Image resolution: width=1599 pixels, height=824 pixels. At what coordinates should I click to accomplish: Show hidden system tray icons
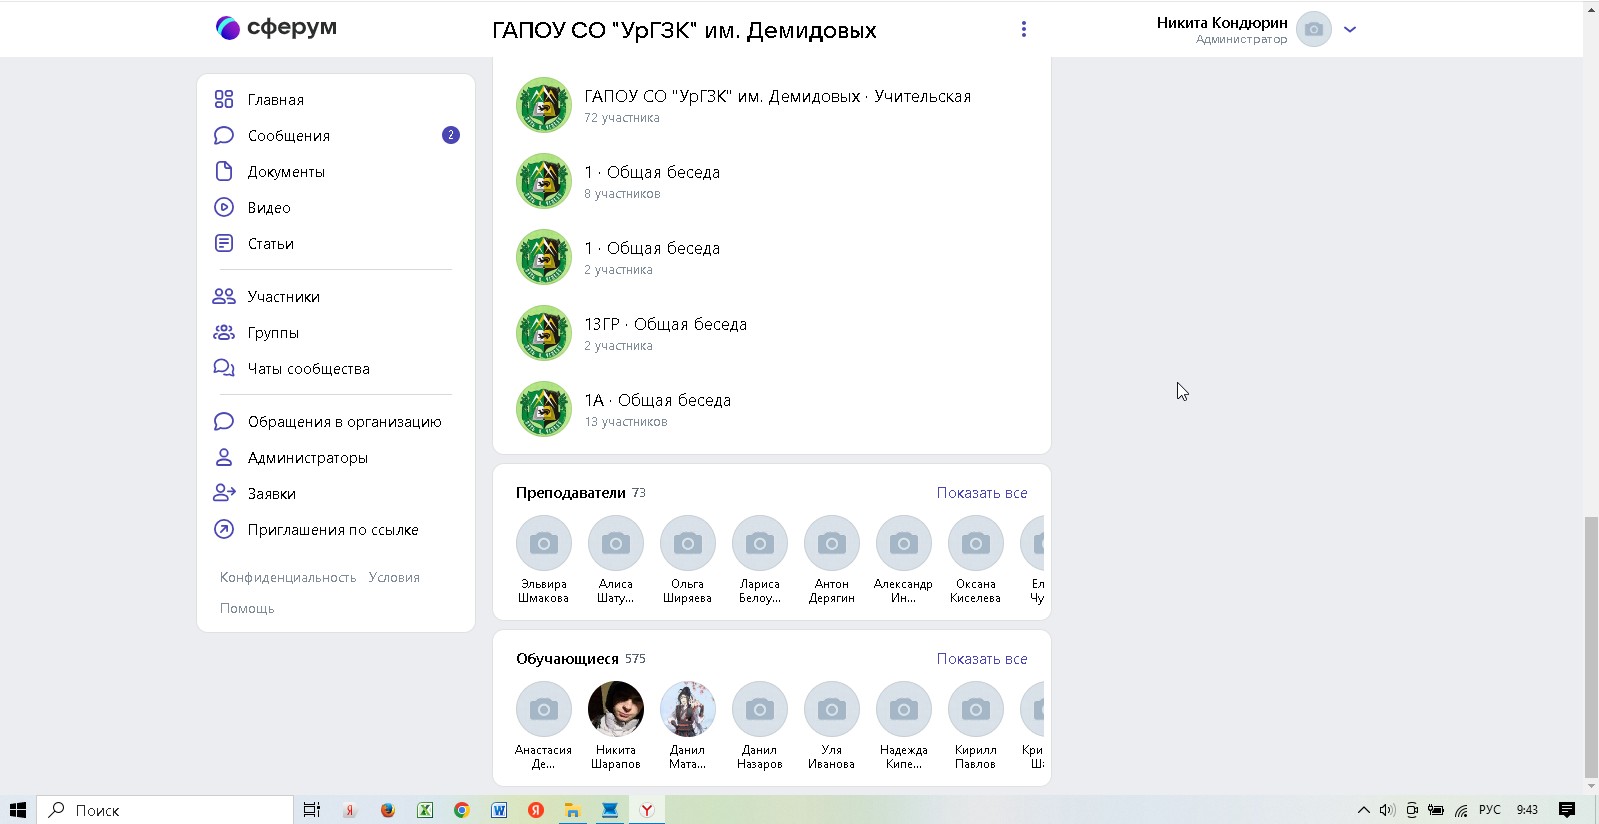(x=1363, y=810)
